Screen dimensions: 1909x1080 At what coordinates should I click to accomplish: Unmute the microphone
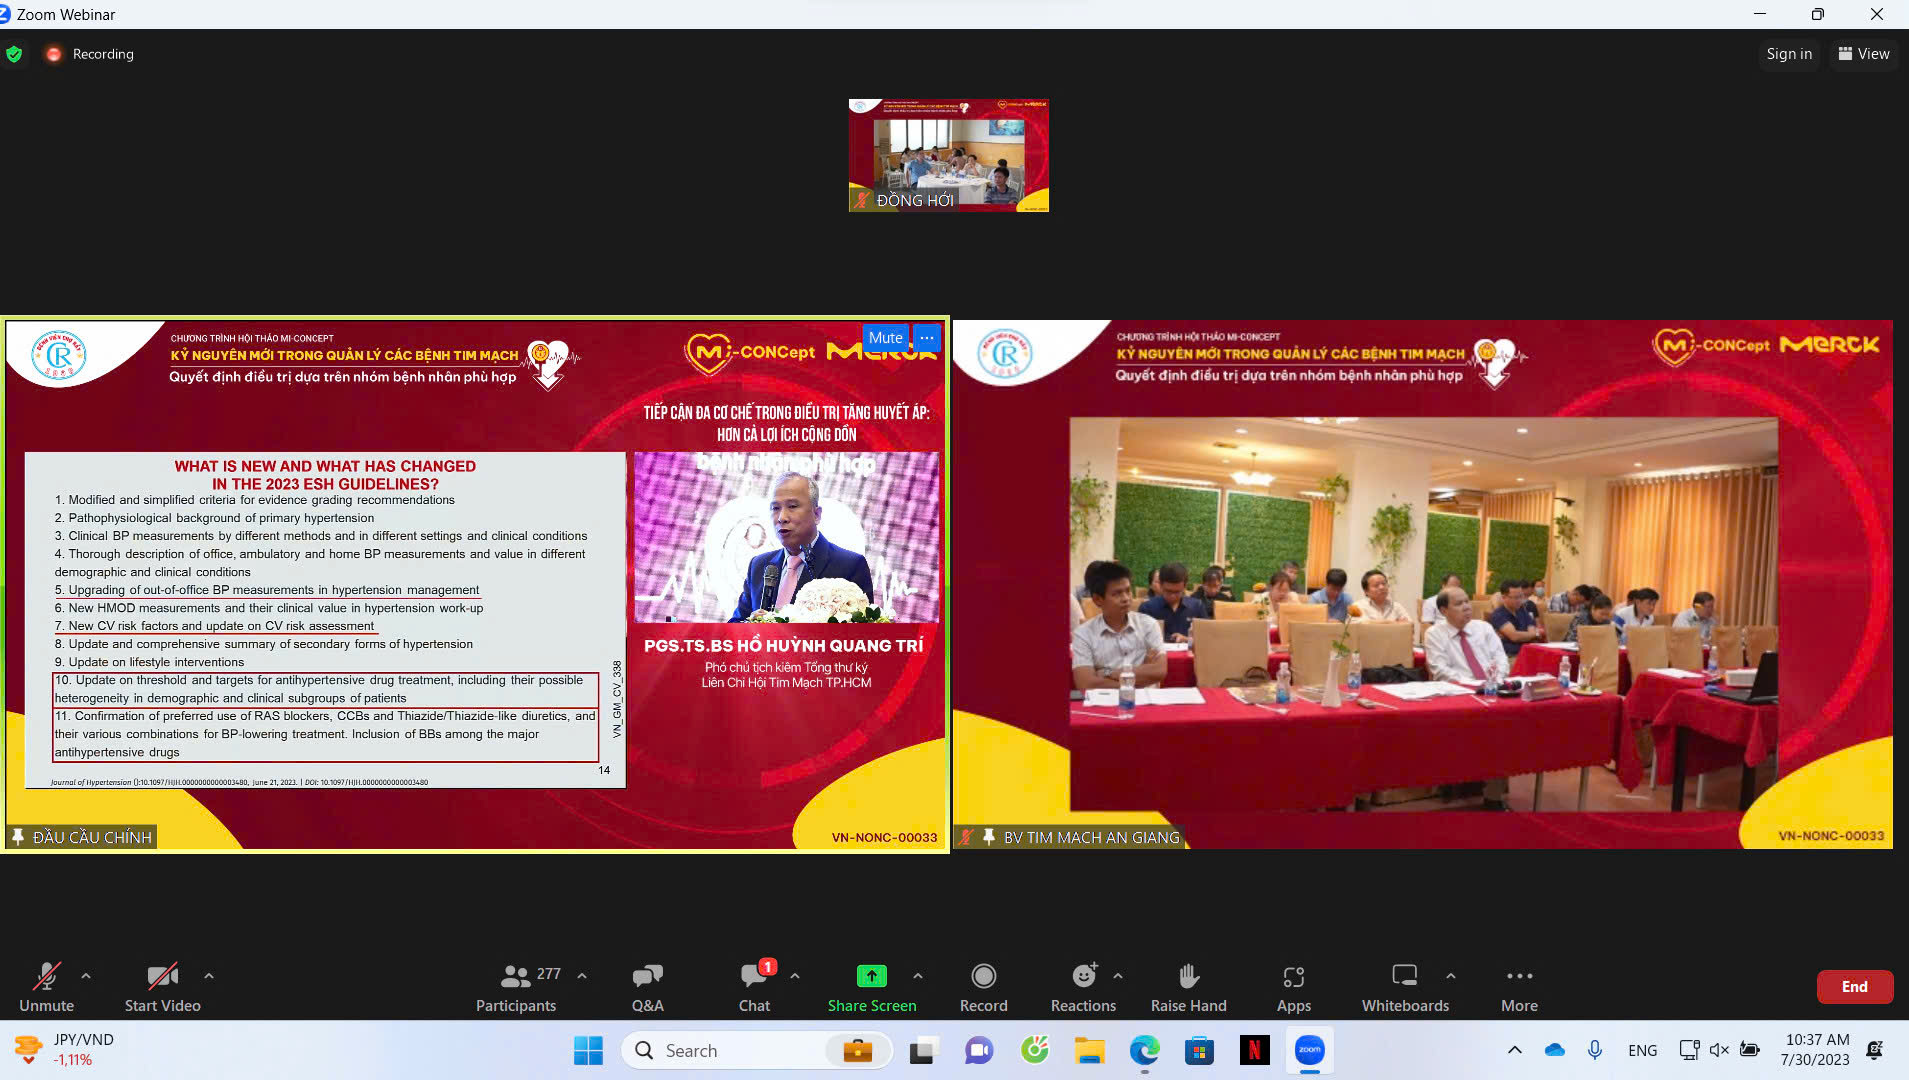[x=46, y=986]
